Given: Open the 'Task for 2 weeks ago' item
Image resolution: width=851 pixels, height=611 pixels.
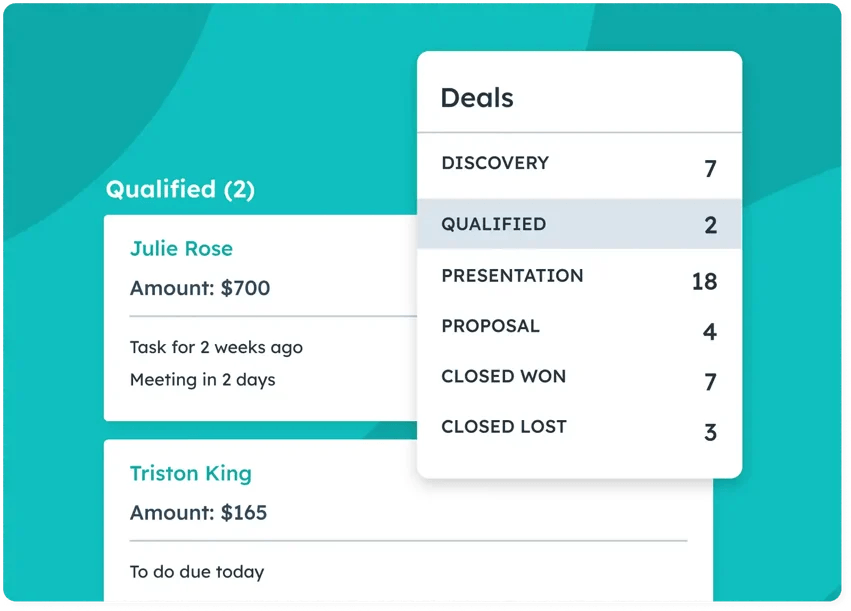Looking at the screenshot, I should 216,347.
